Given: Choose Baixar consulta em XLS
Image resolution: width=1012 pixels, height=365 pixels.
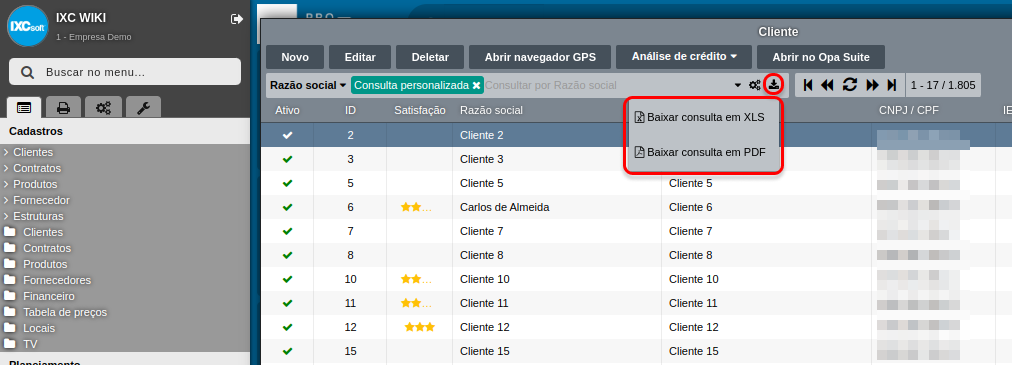Looking at the screenshot, I should [700, 117].
